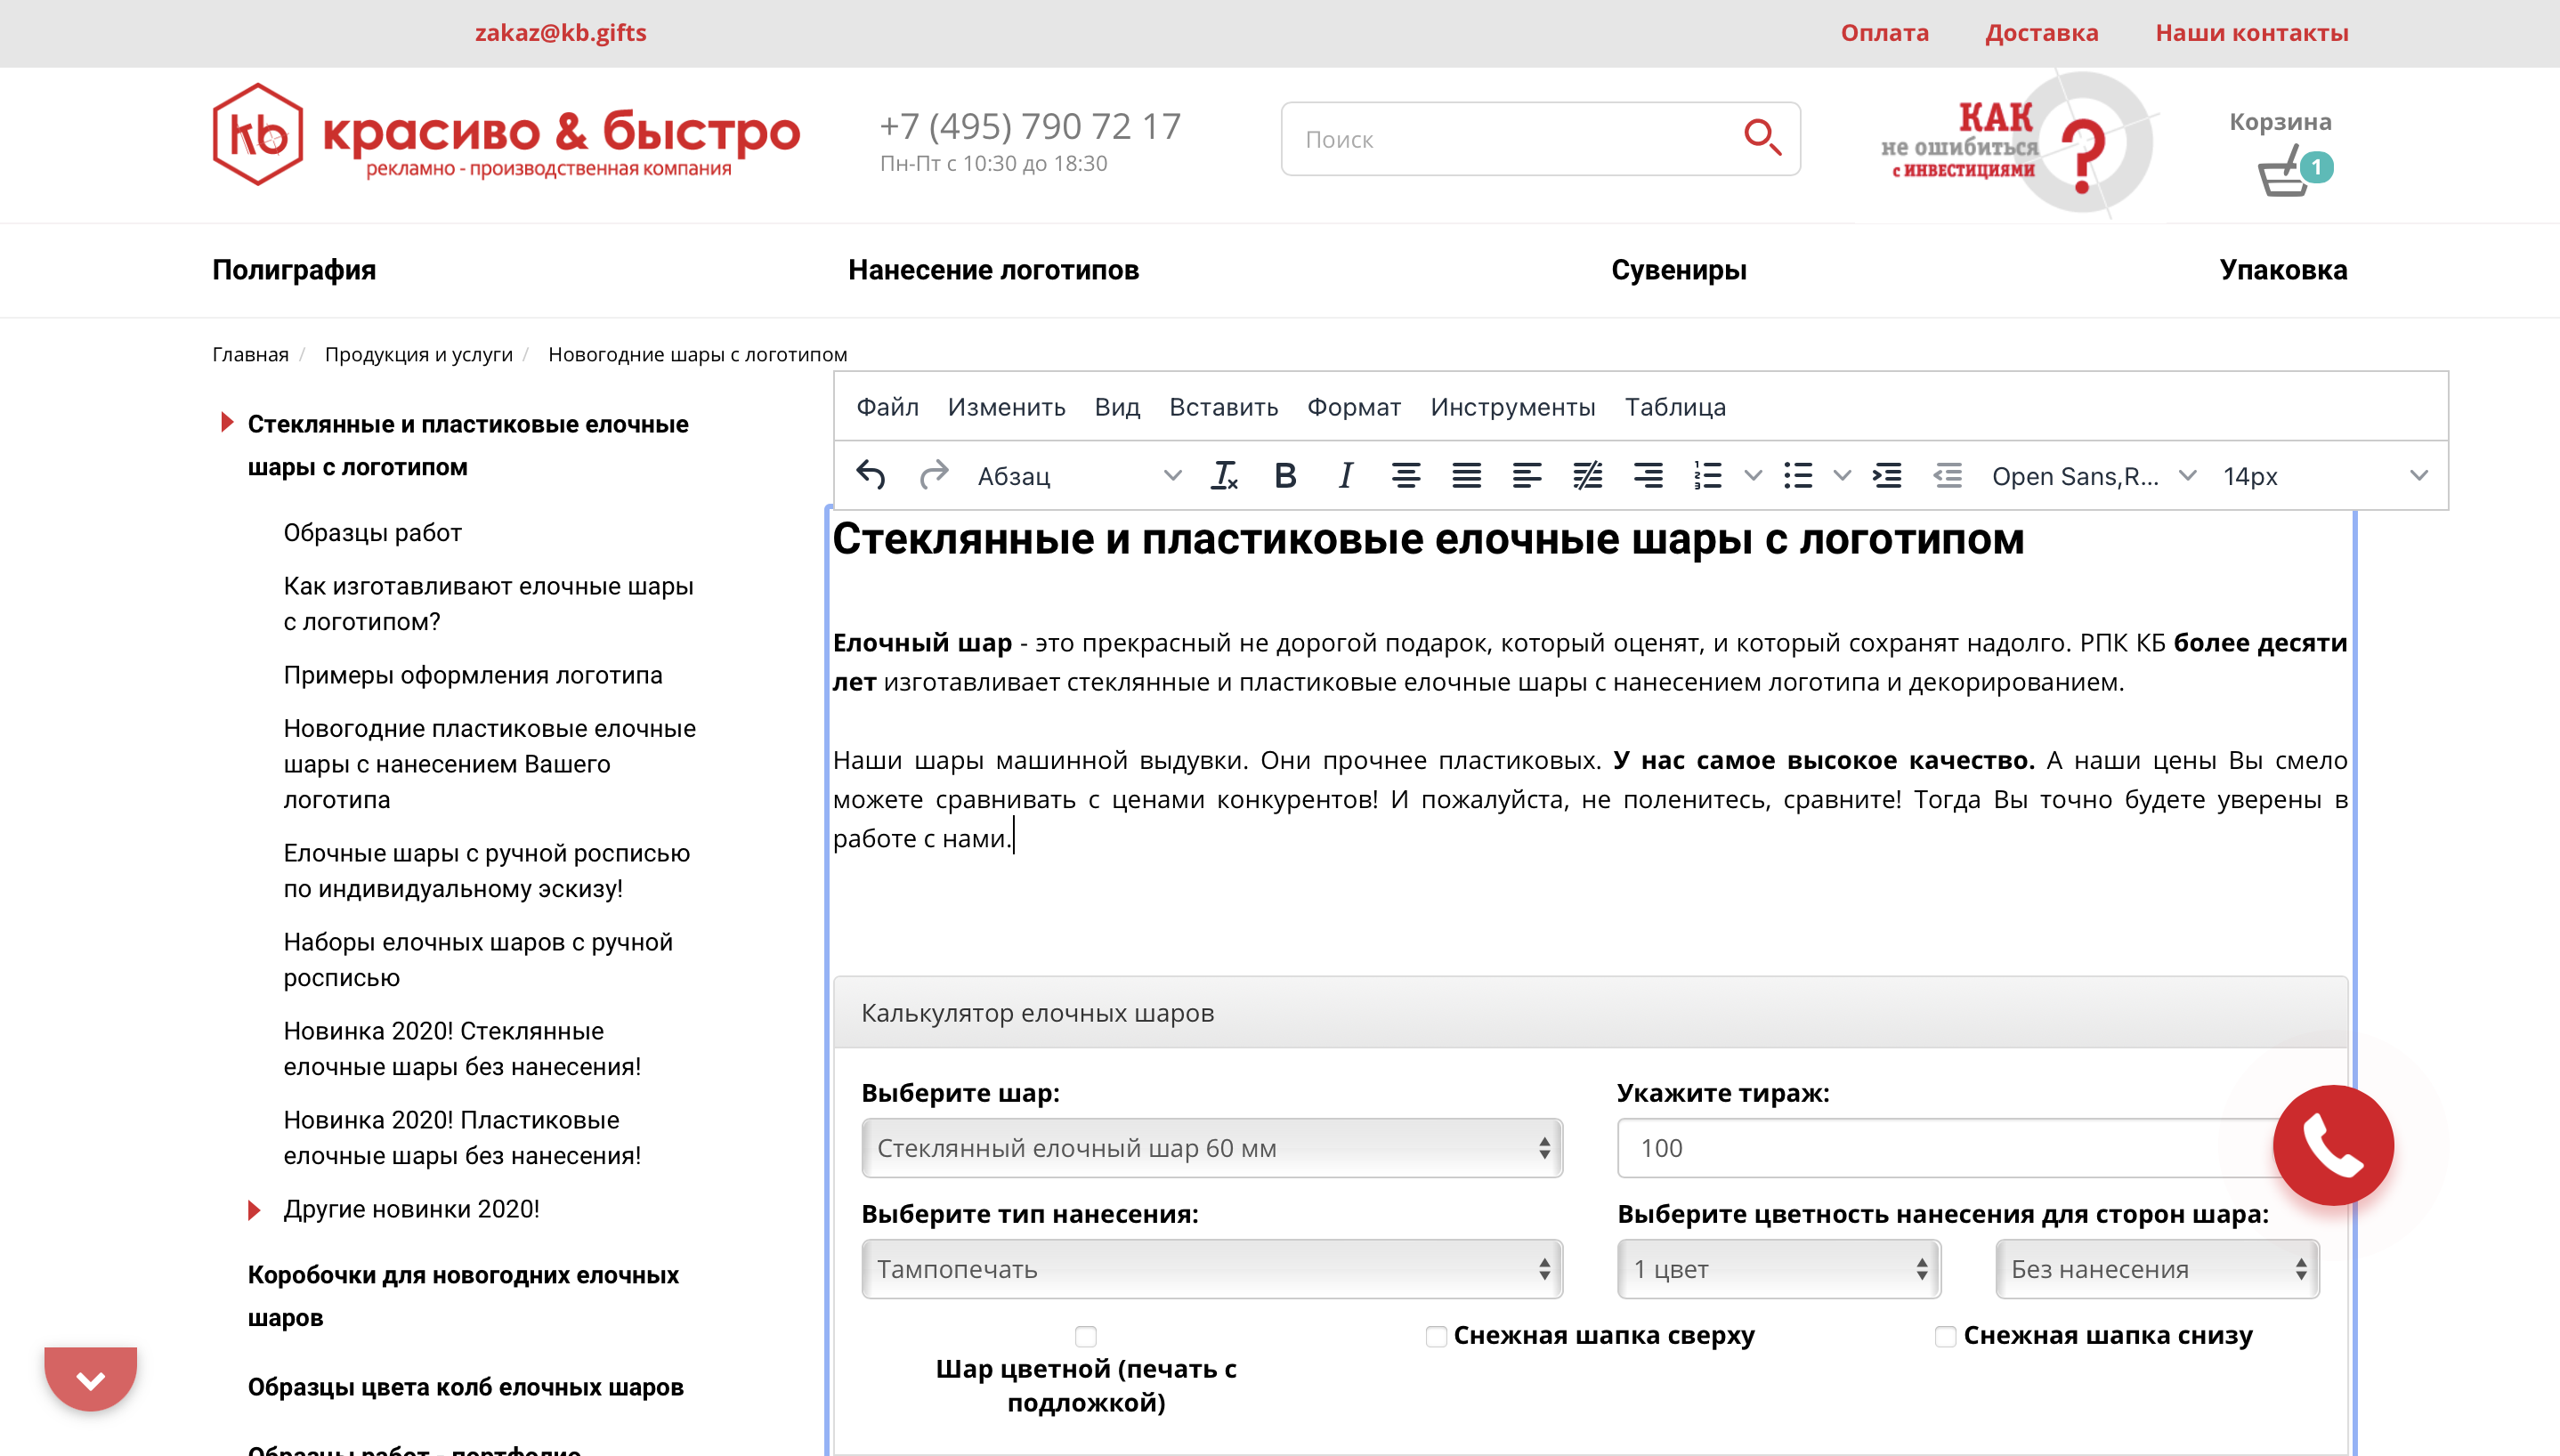Toggle italic formatting

pyautogui.click(x=1346, y=476)
